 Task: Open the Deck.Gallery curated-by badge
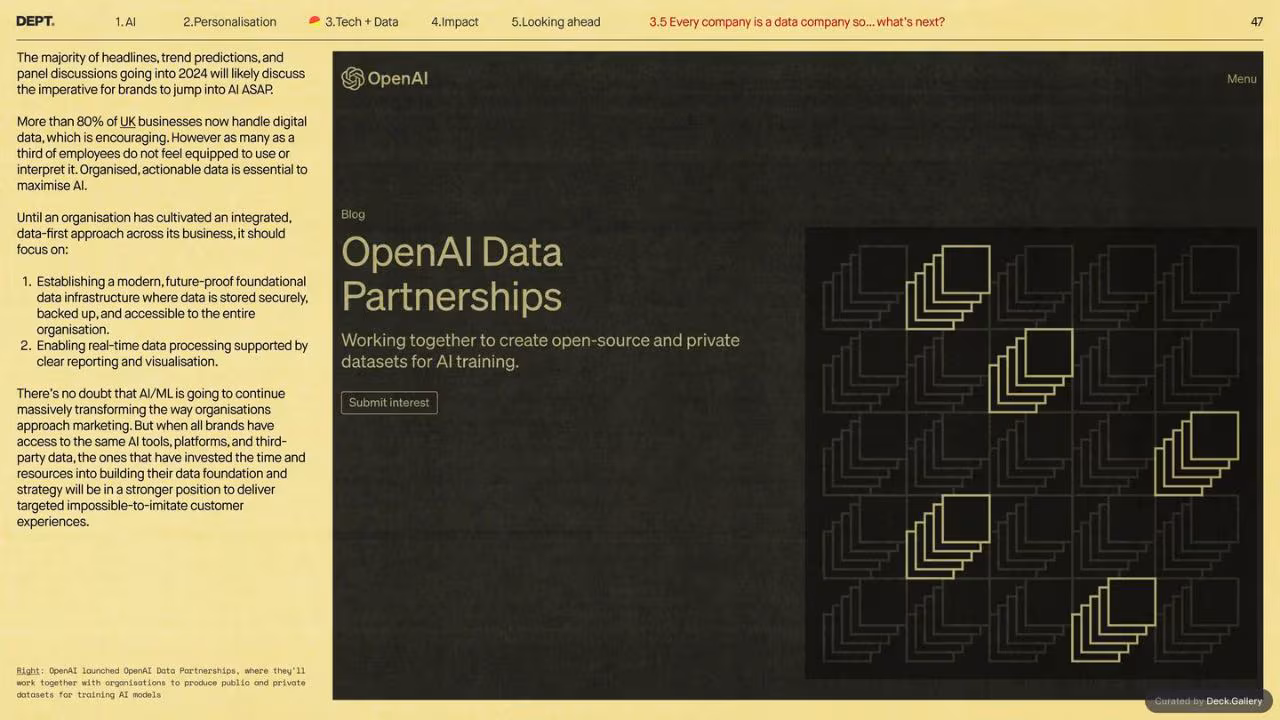(x=1208, y=701)
